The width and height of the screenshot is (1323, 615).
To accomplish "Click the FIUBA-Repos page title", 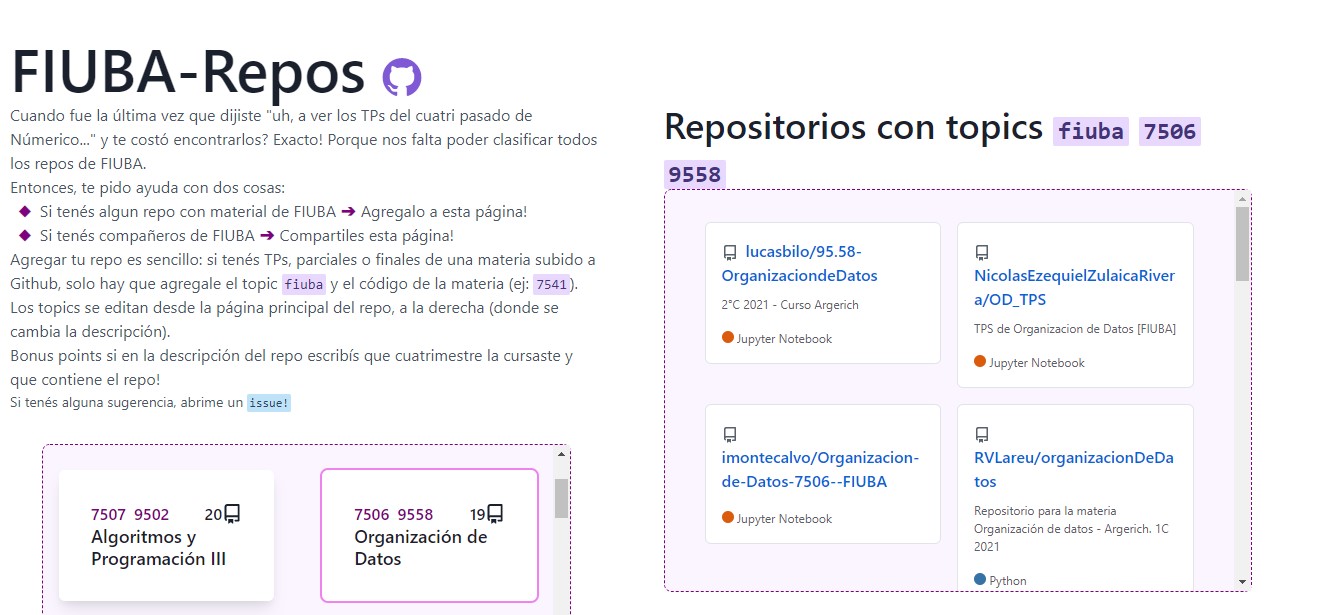I will click(188, 72).
